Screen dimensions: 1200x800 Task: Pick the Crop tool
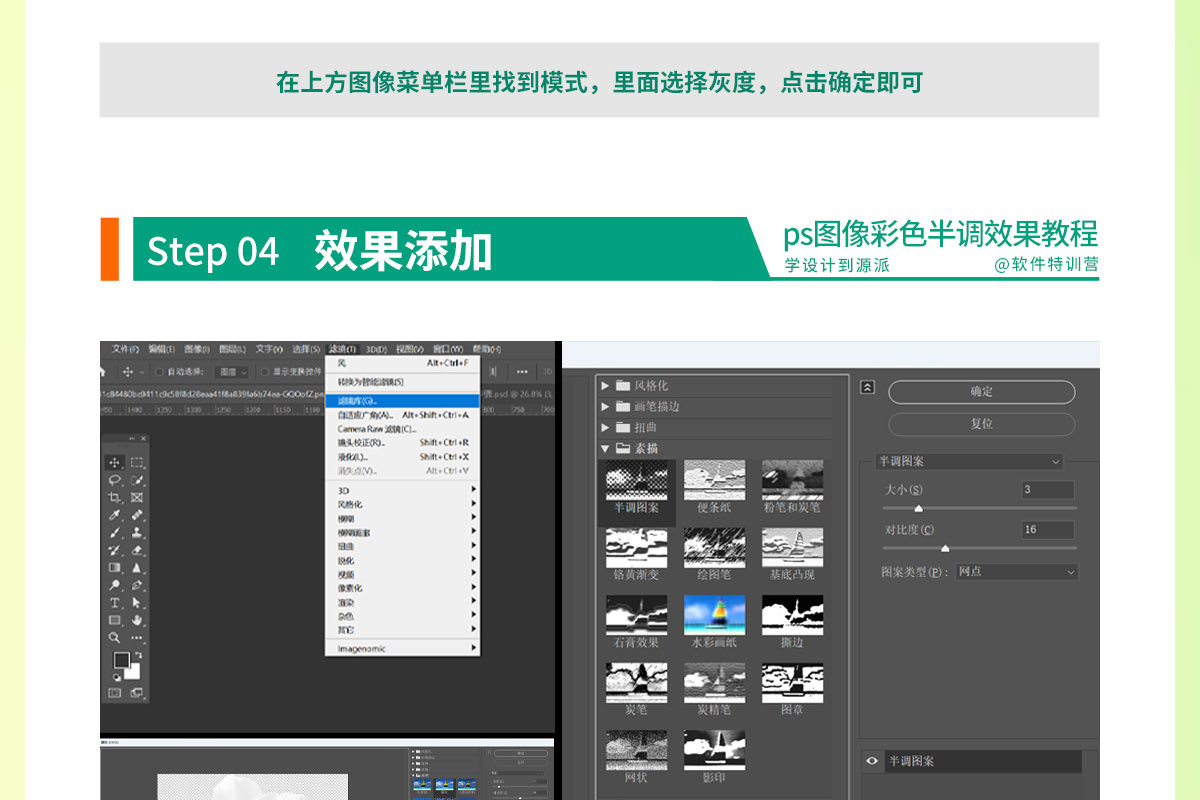click(x=115, y=497)
